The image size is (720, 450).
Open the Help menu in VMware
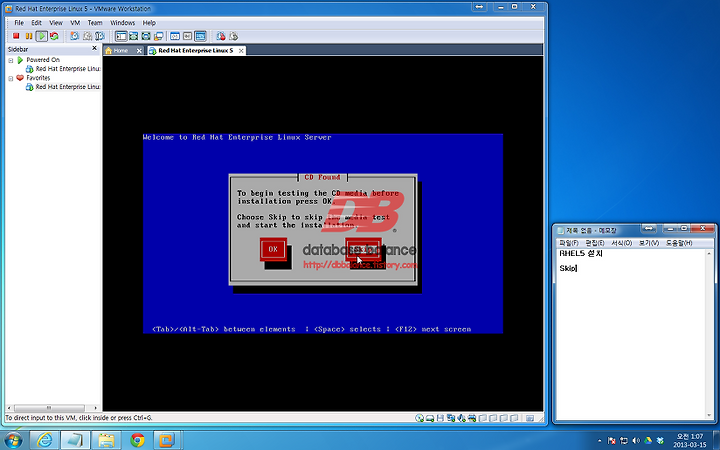point(149,22)
